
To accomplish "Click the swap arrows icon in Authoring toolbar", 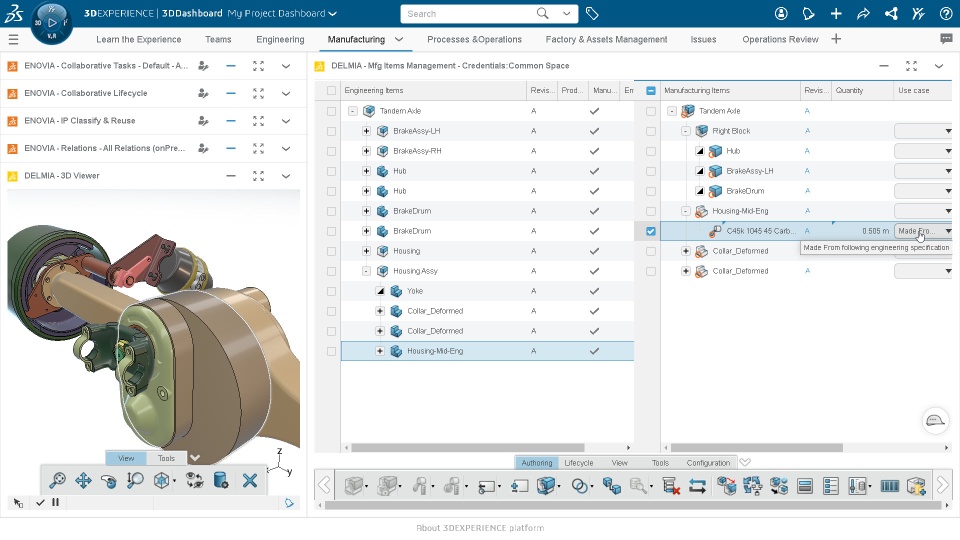I will point(697,486).
